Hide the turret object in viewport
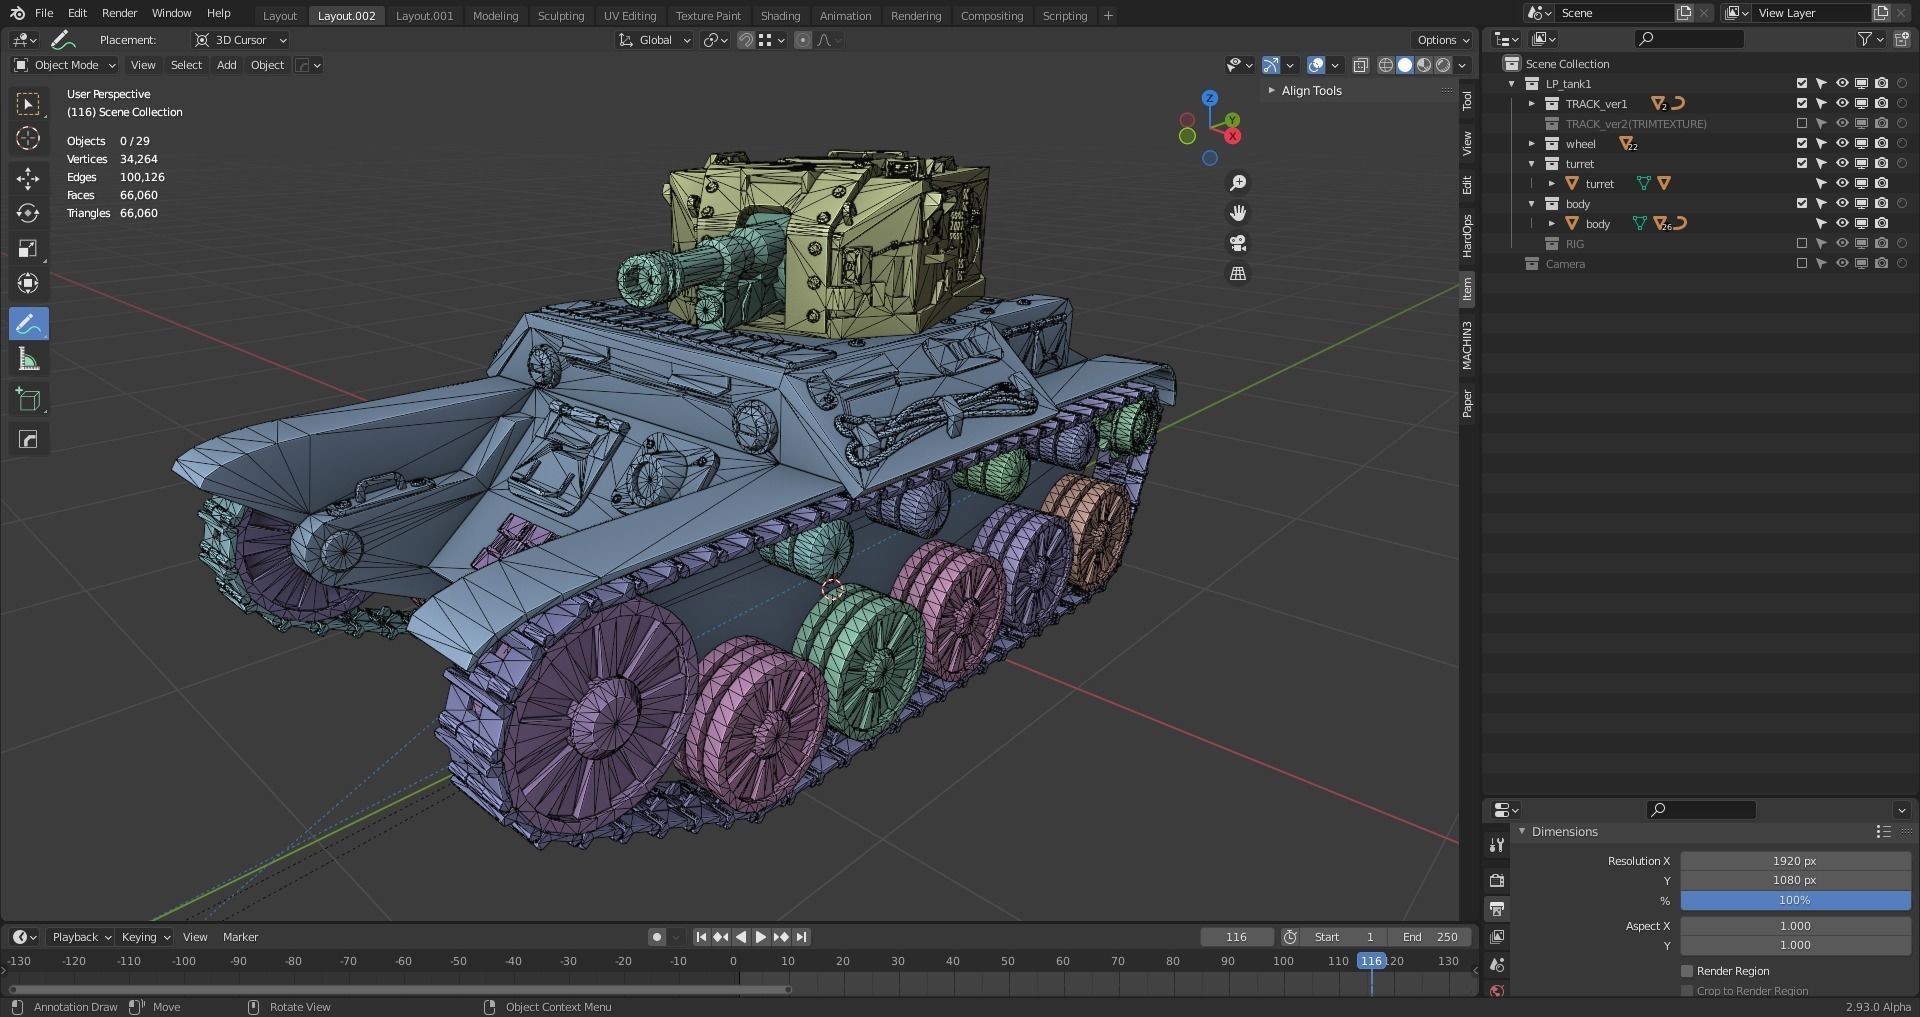1920x1017 pixels. (1841, 184)
